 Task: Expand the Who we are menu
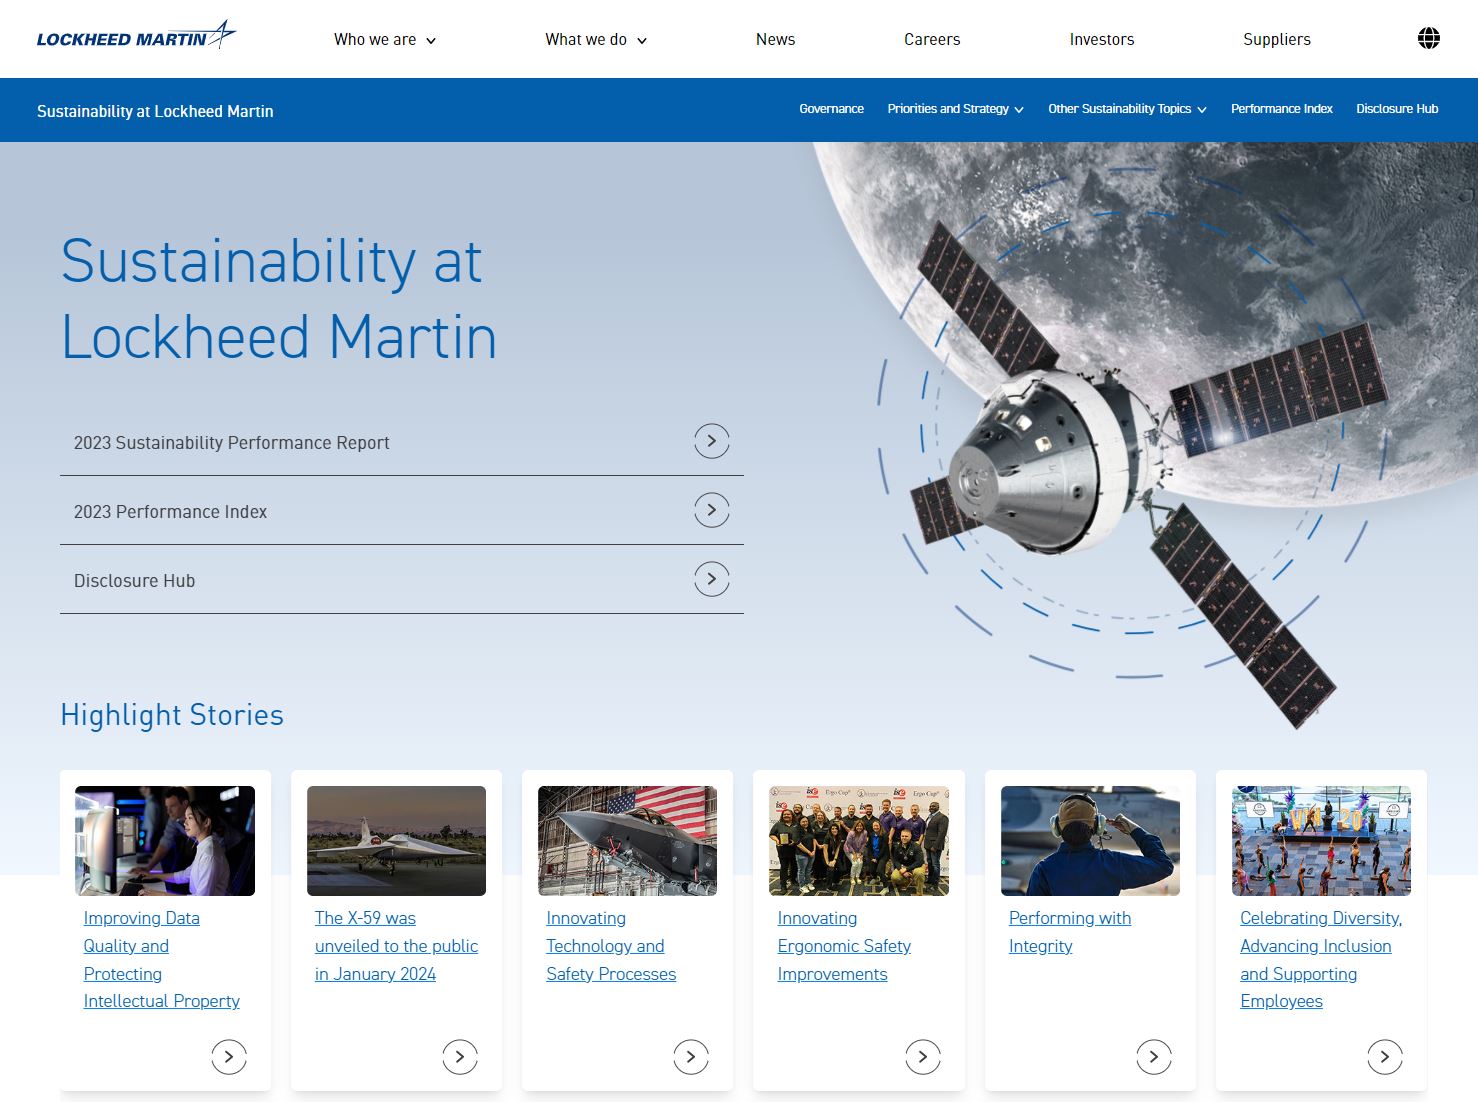(385, 40)
